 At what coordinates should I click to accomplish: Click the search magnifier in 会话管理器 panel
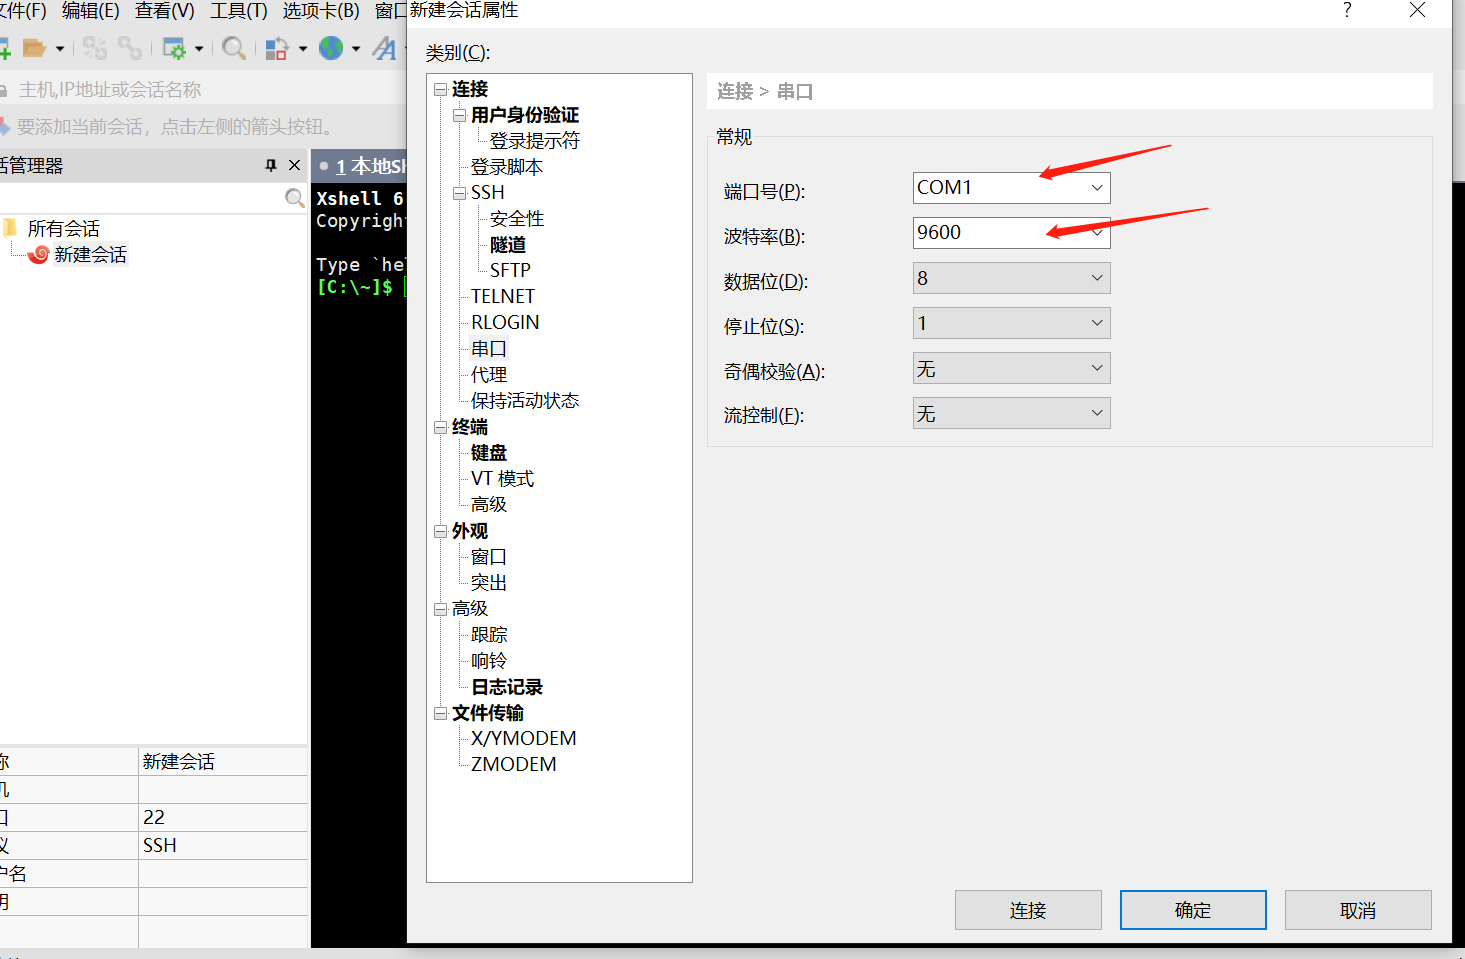click(294, 197)
